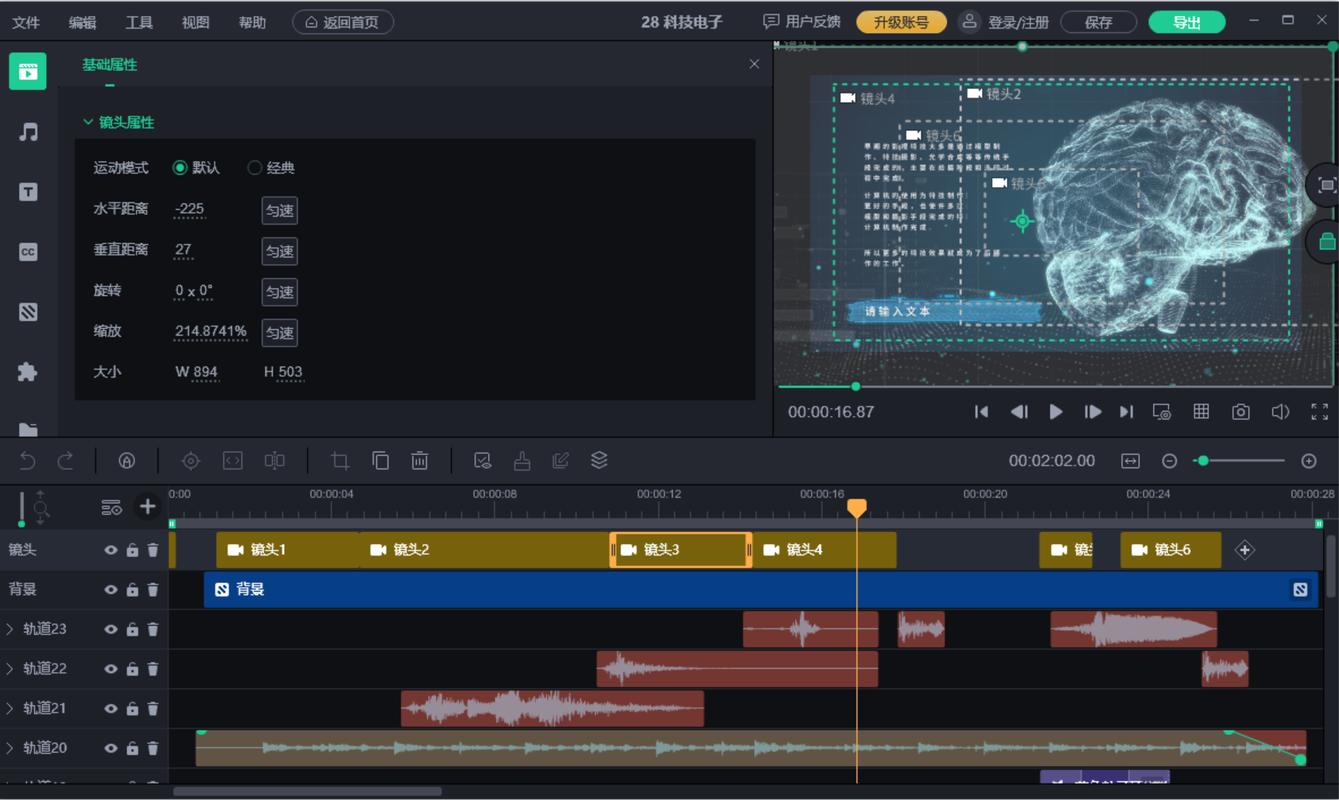1339x800 pixels.
Task: Expand 轨道21 track
Action: click(10, 708)
